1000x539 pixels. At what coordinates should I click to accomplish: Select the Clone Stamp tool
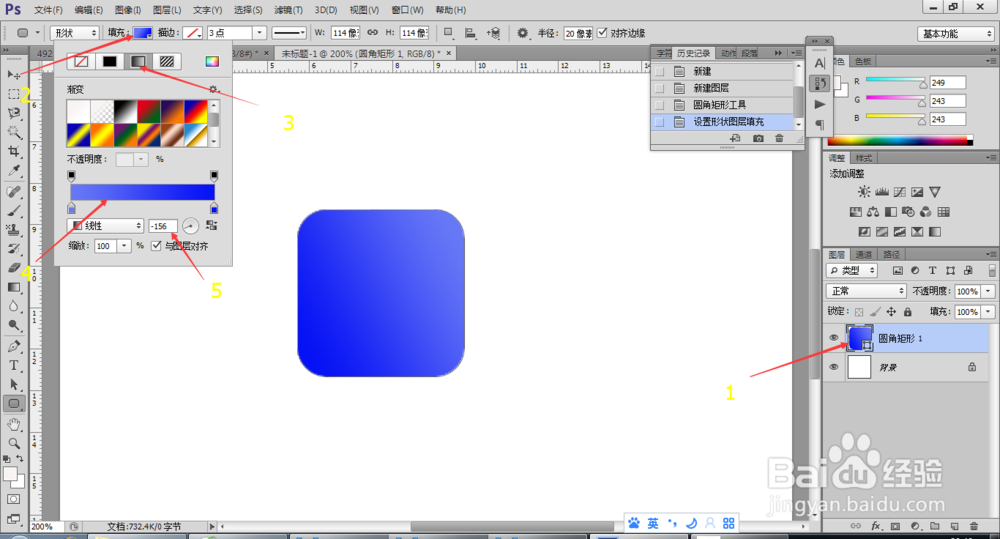13,230
